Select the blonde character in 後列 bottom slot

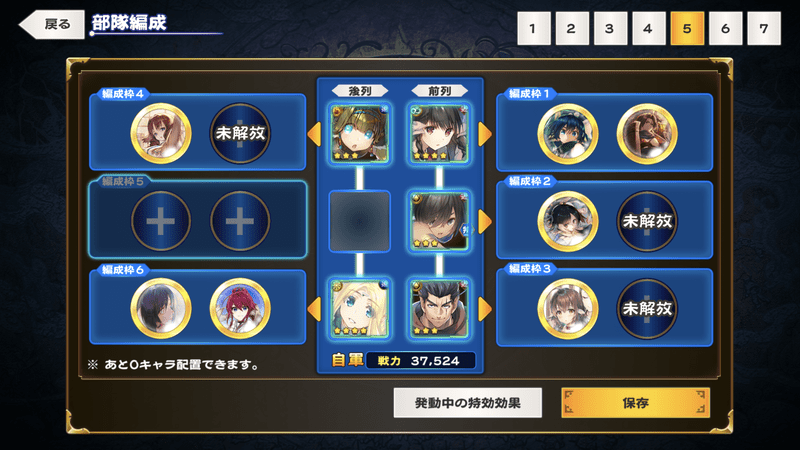(360, 308)
